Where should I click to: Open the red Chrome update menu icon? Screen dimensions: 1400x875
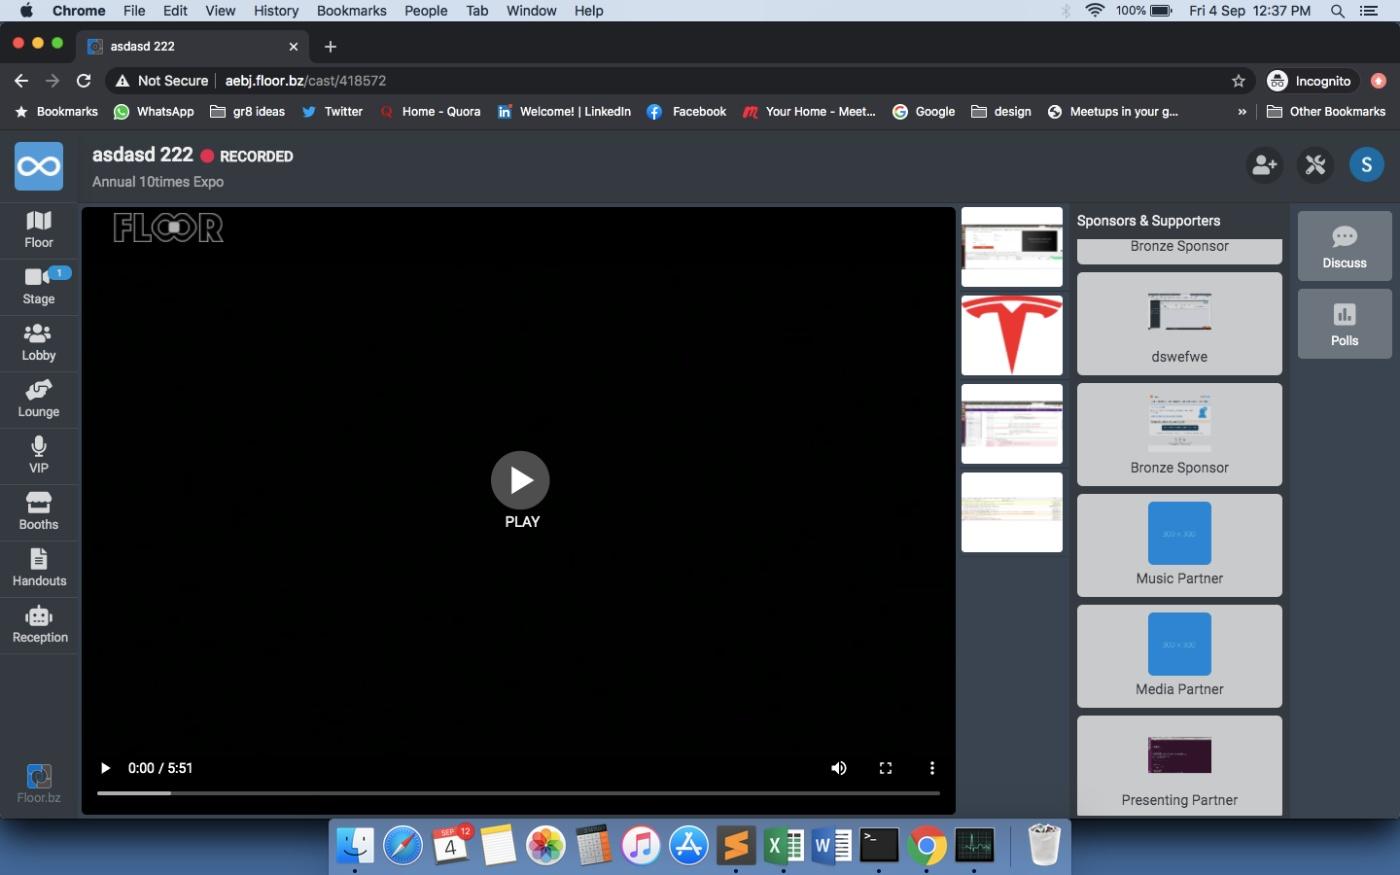click(x=1378, y=81)
